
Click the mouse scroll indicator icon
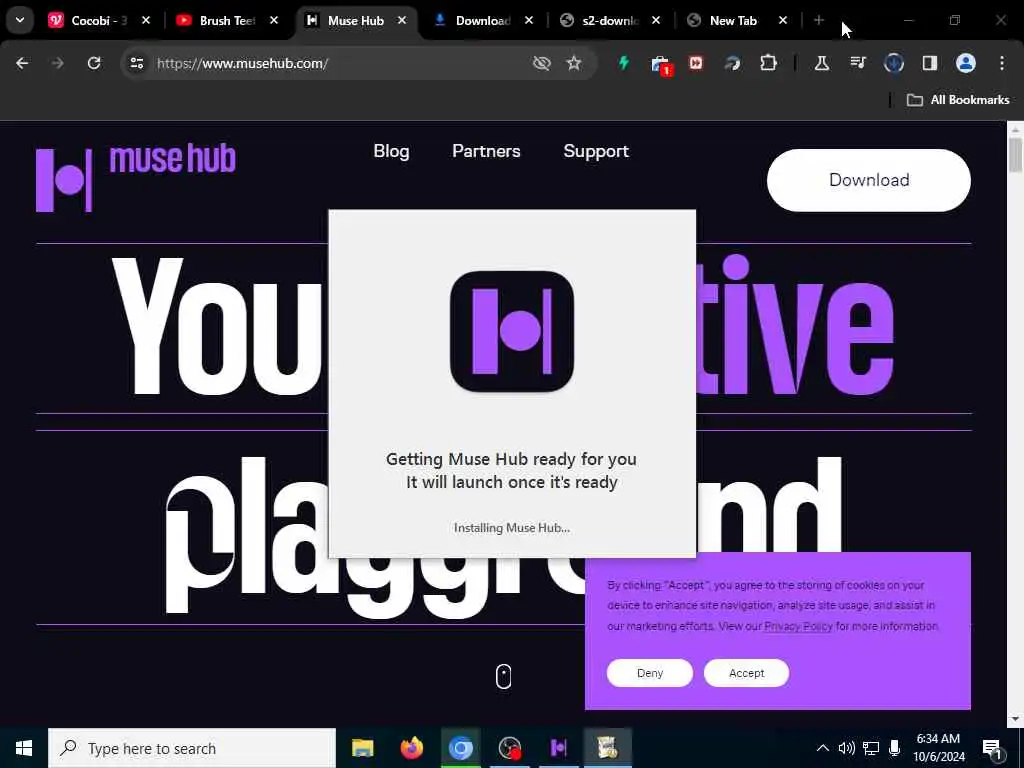pyautogui.click(x=504, y=677)
